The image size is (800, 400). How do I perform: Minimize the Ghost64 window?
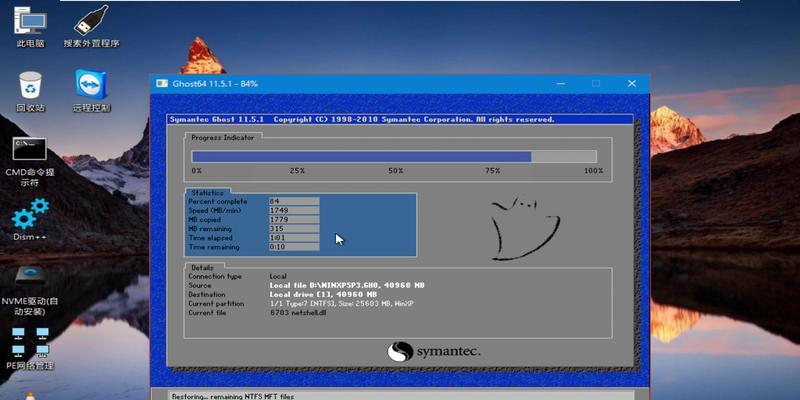coord(561,83)
